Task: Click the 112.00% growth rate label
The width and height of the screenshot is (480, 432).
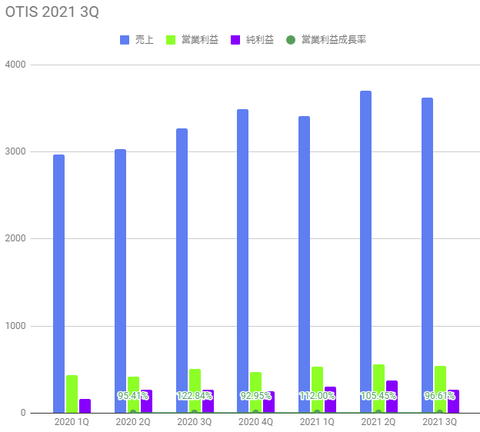Action: [x=317, y=396]
